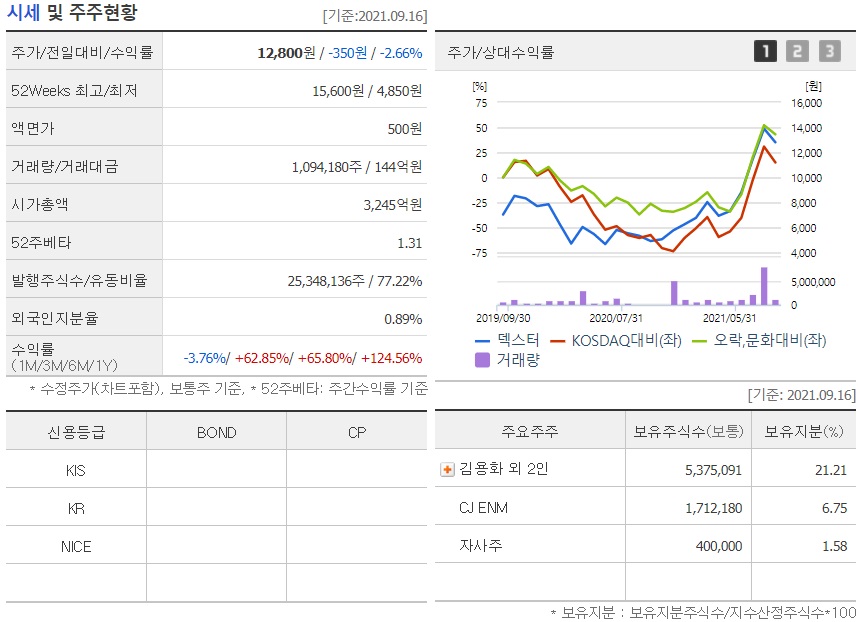Click the -350원 change value
The image size is (860, 622).
348,53
